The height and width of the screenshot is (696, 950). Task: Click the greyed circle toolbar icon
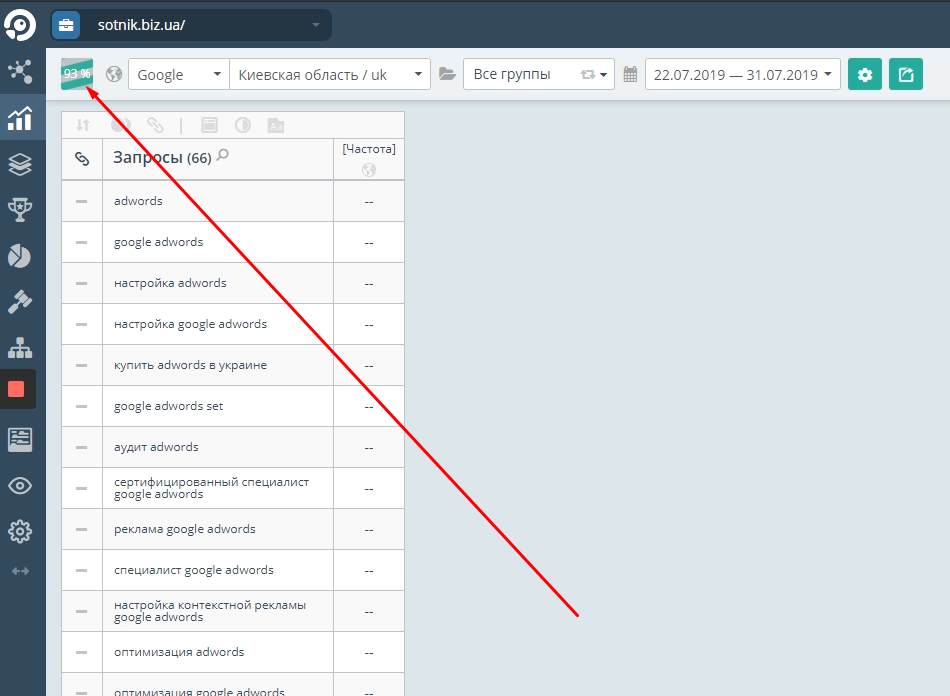[121, 125]
